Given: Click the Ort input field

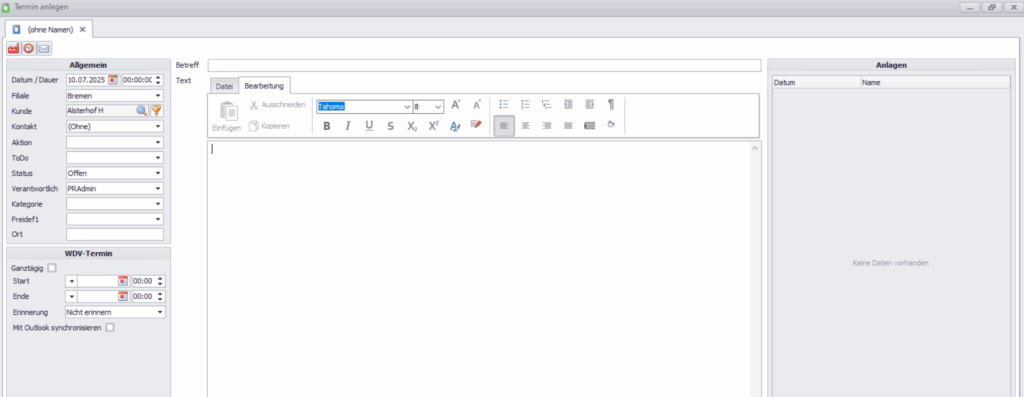Looking at the screenshot, I should [115, 234].
